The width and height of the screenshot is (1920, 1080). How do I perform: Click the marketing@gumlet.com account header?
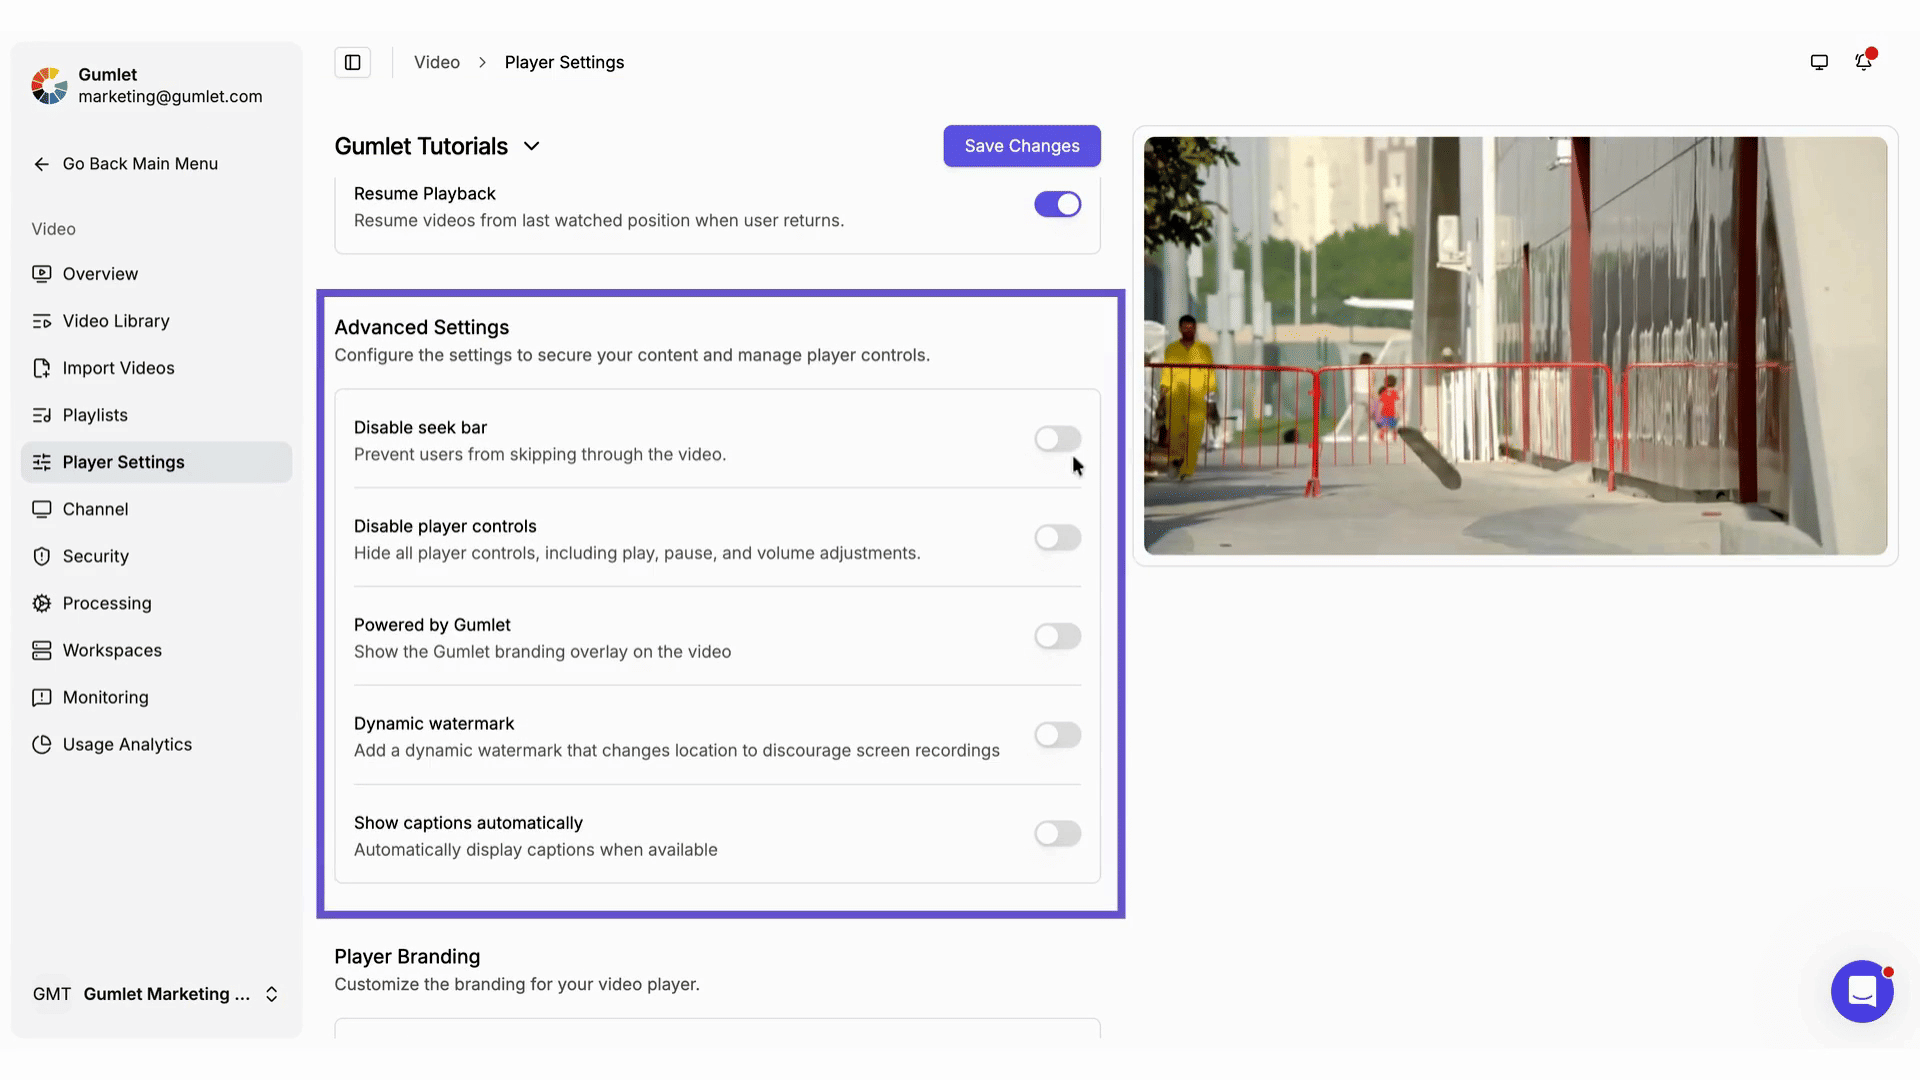click(147, 86)
